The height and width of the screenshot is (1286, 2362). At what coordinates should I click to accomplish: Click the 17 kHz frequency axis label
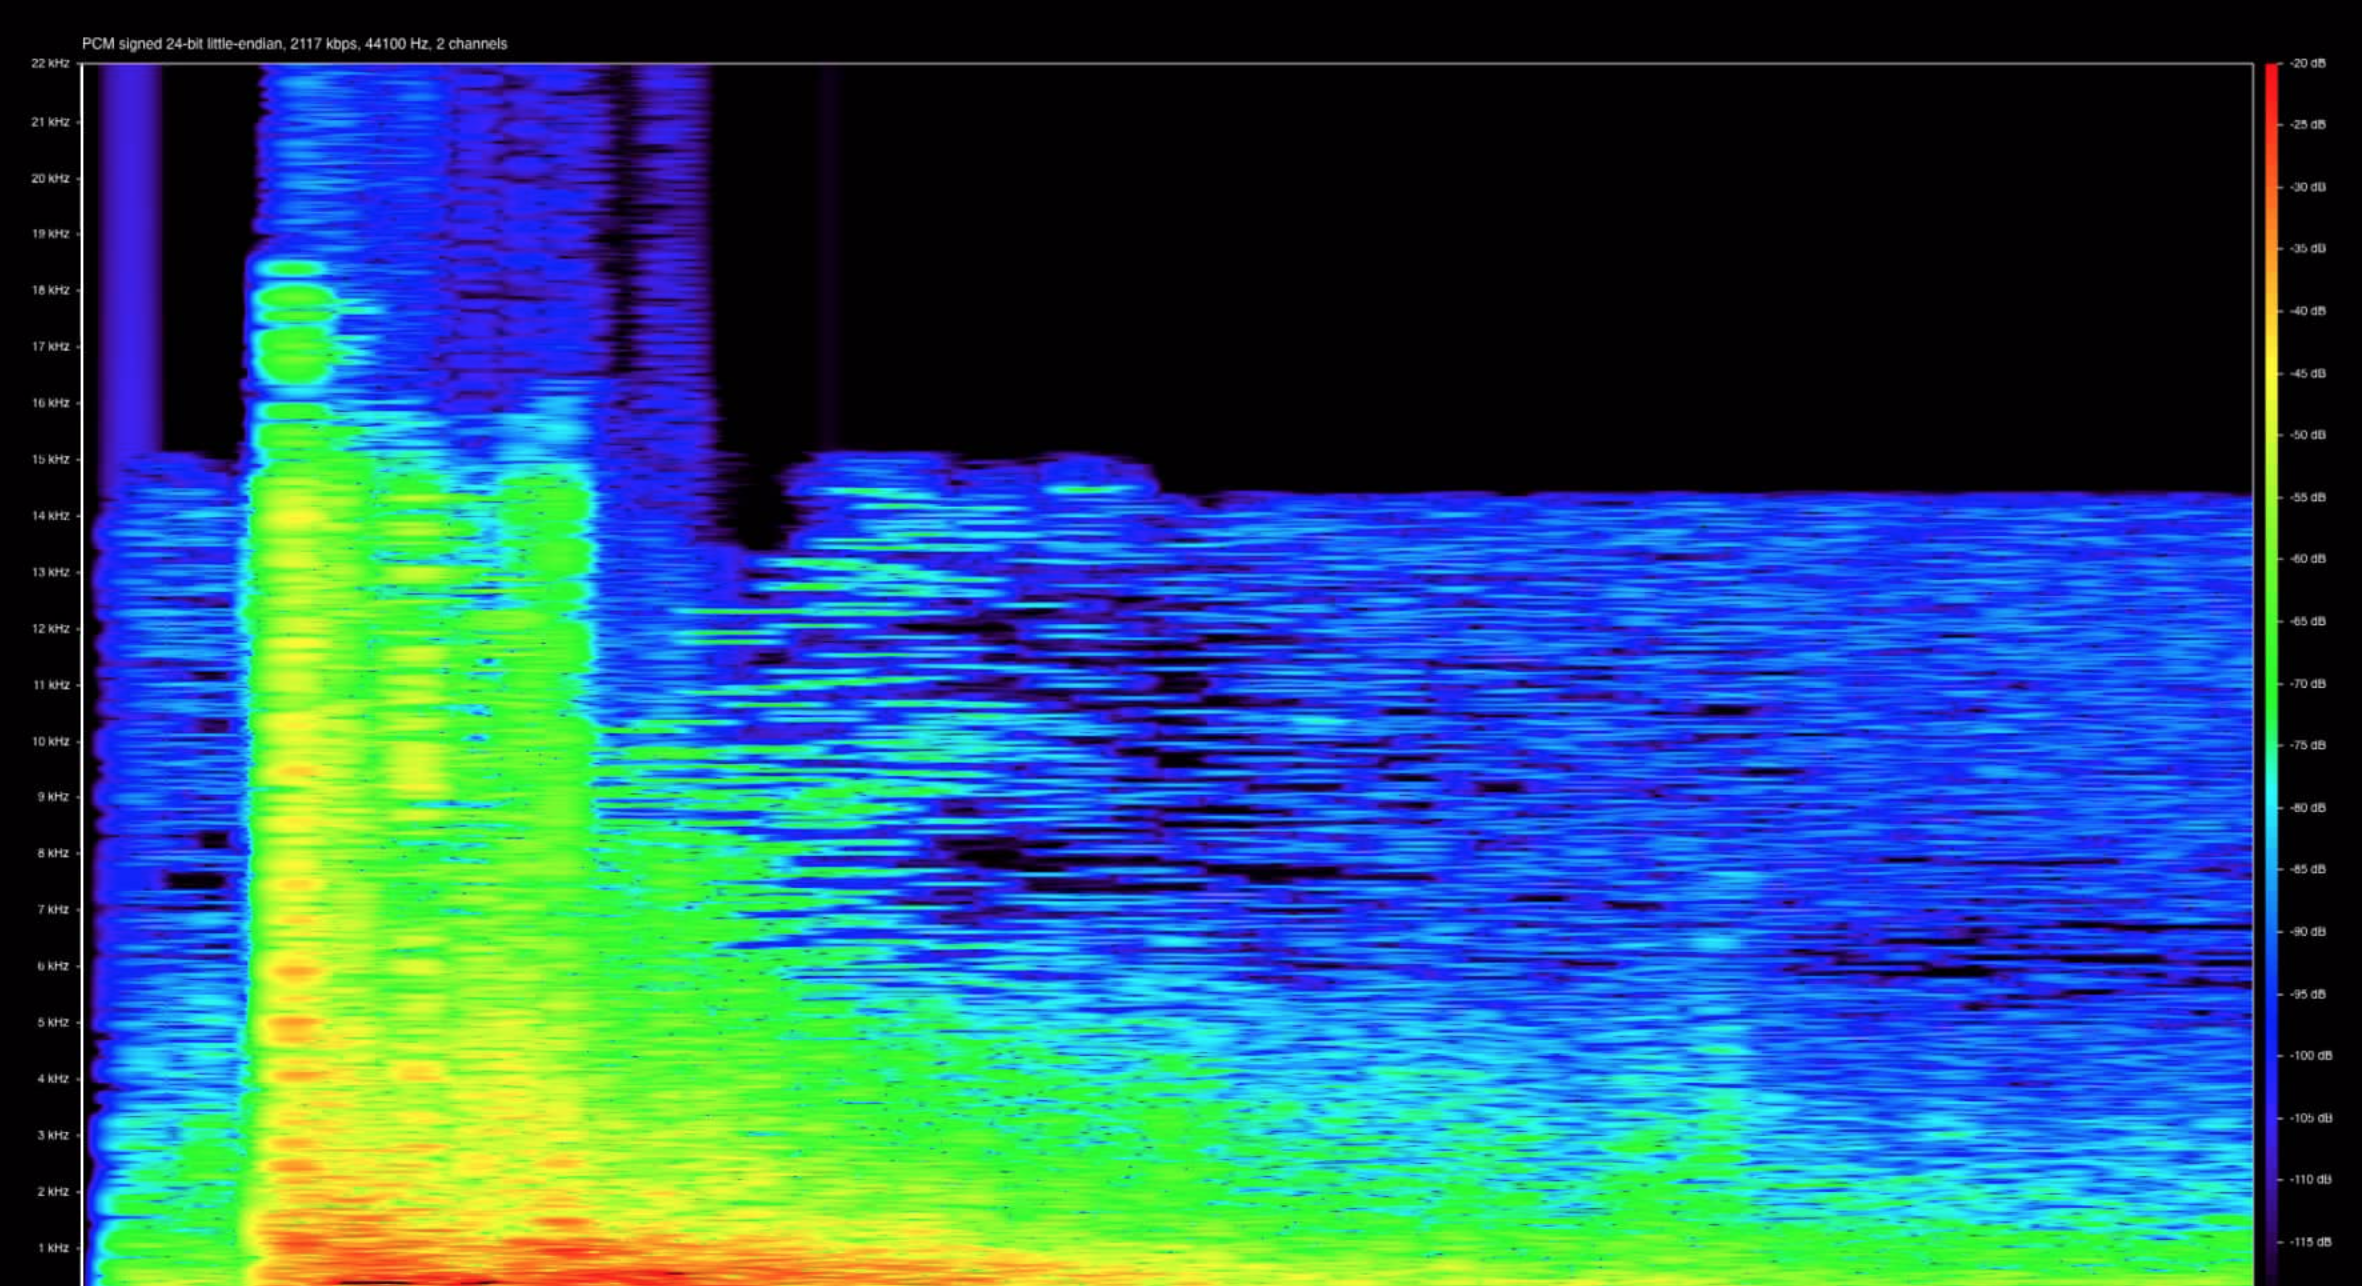coord(50,347)
